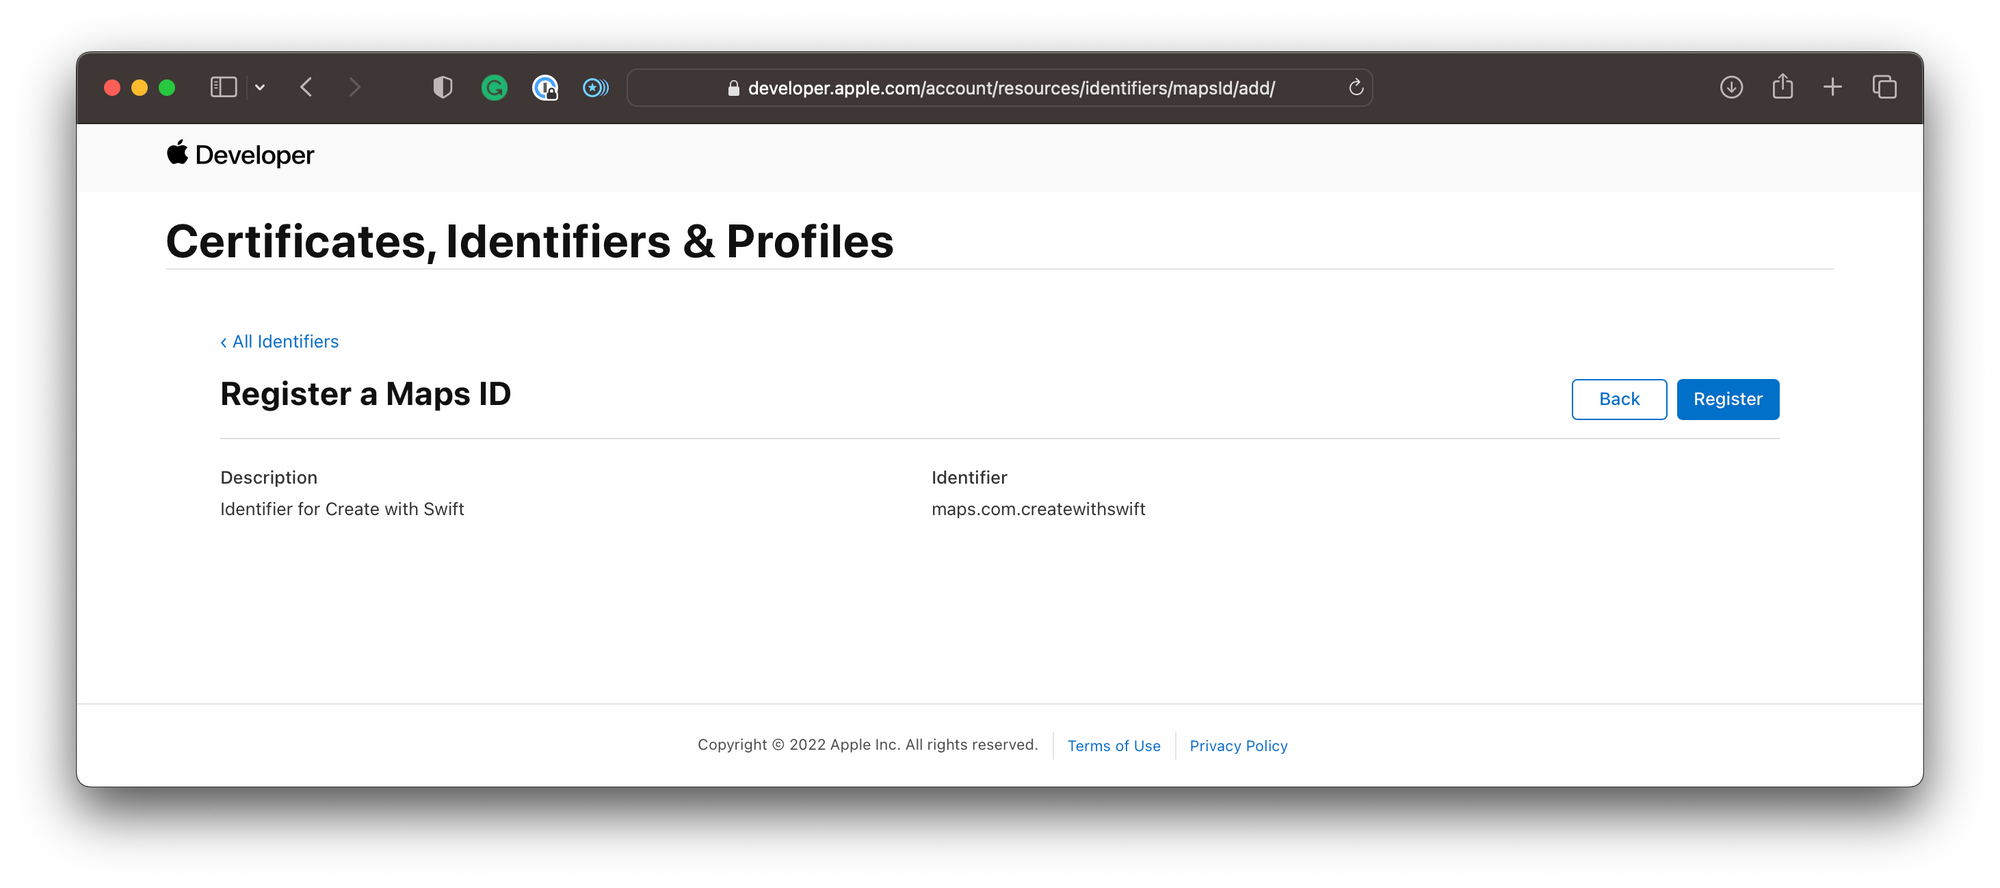Toggle the Safari sidebar visibility
This screenshot has width=2000, height=888.
pos(222,87)
